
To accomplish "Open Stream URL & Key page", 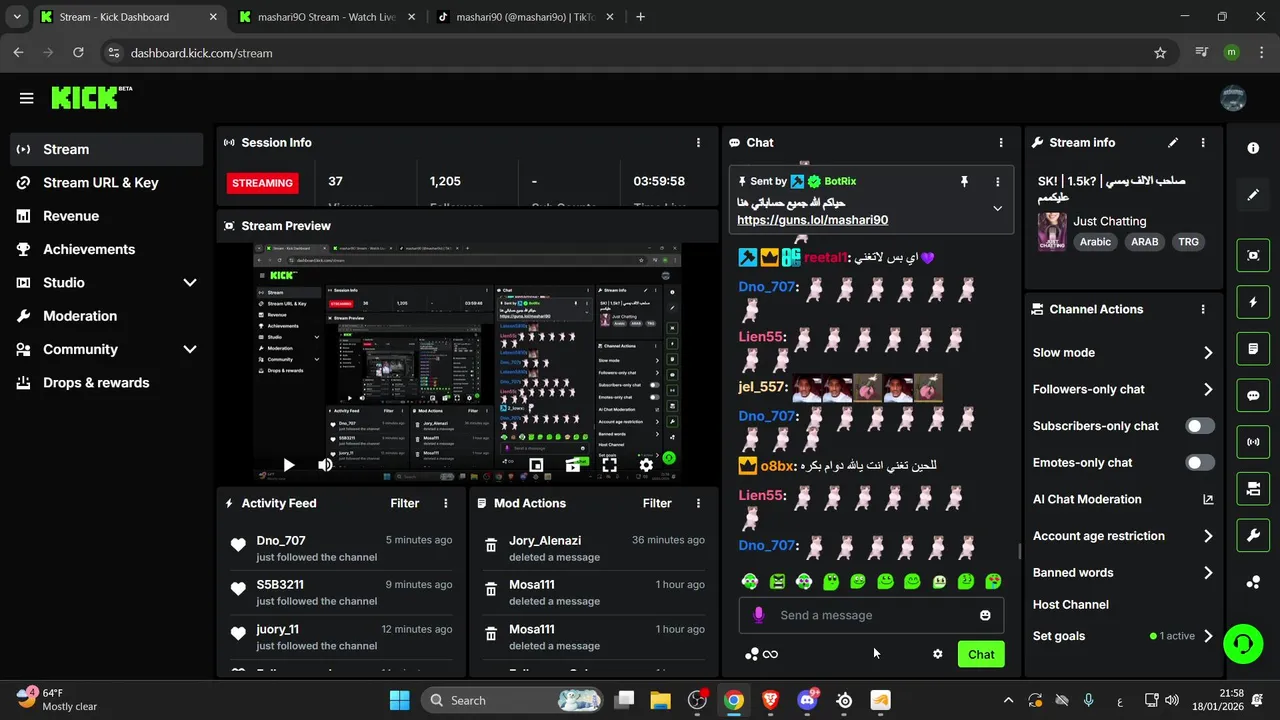I will point(107,183).
